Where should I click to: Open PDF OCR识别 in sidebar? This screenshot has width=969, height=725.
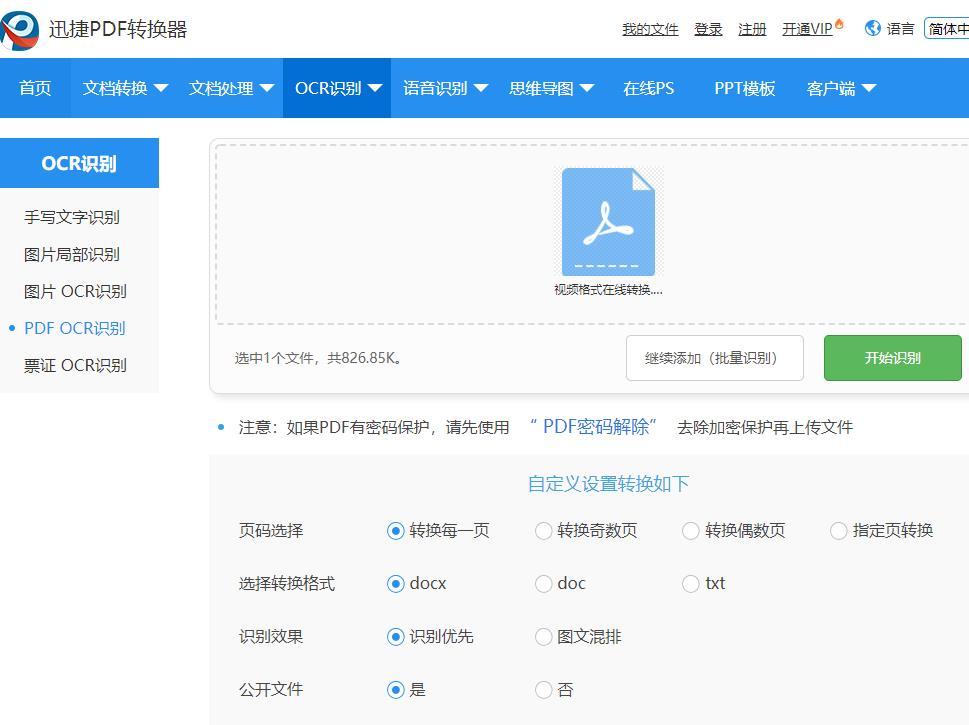(x=75, y=328)
